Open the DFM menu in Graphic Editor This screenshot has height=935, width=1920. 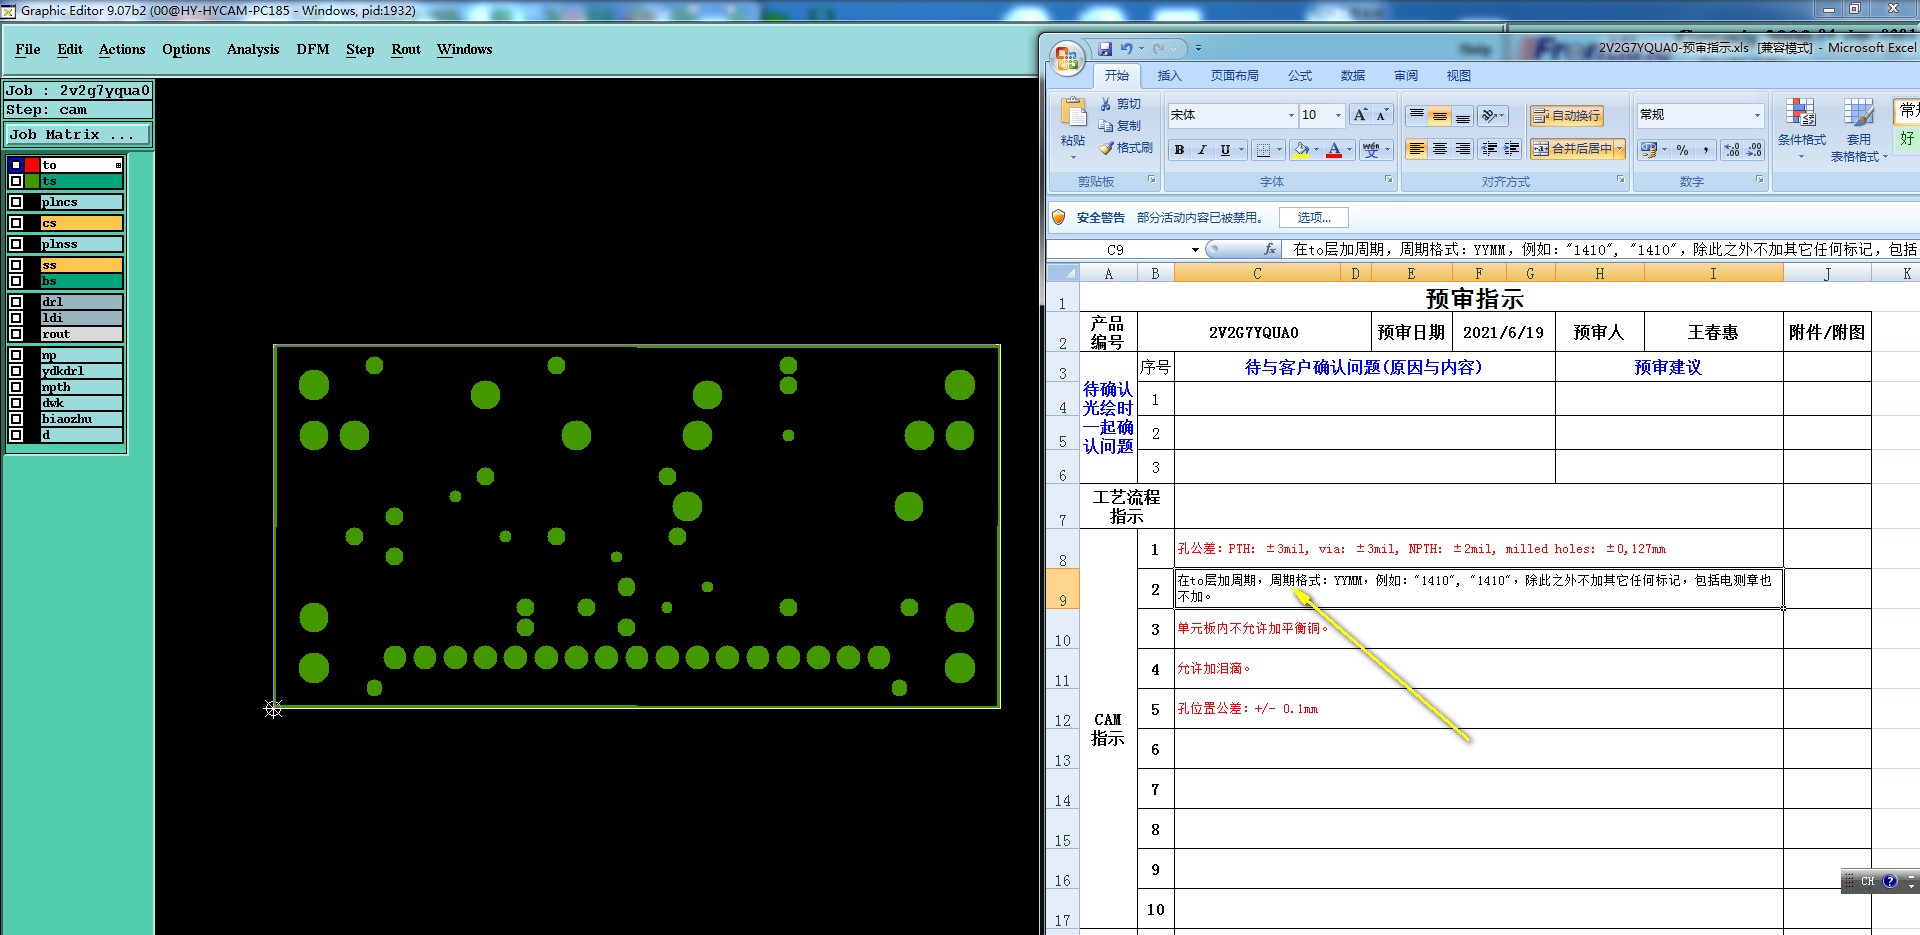pos(313,49)
